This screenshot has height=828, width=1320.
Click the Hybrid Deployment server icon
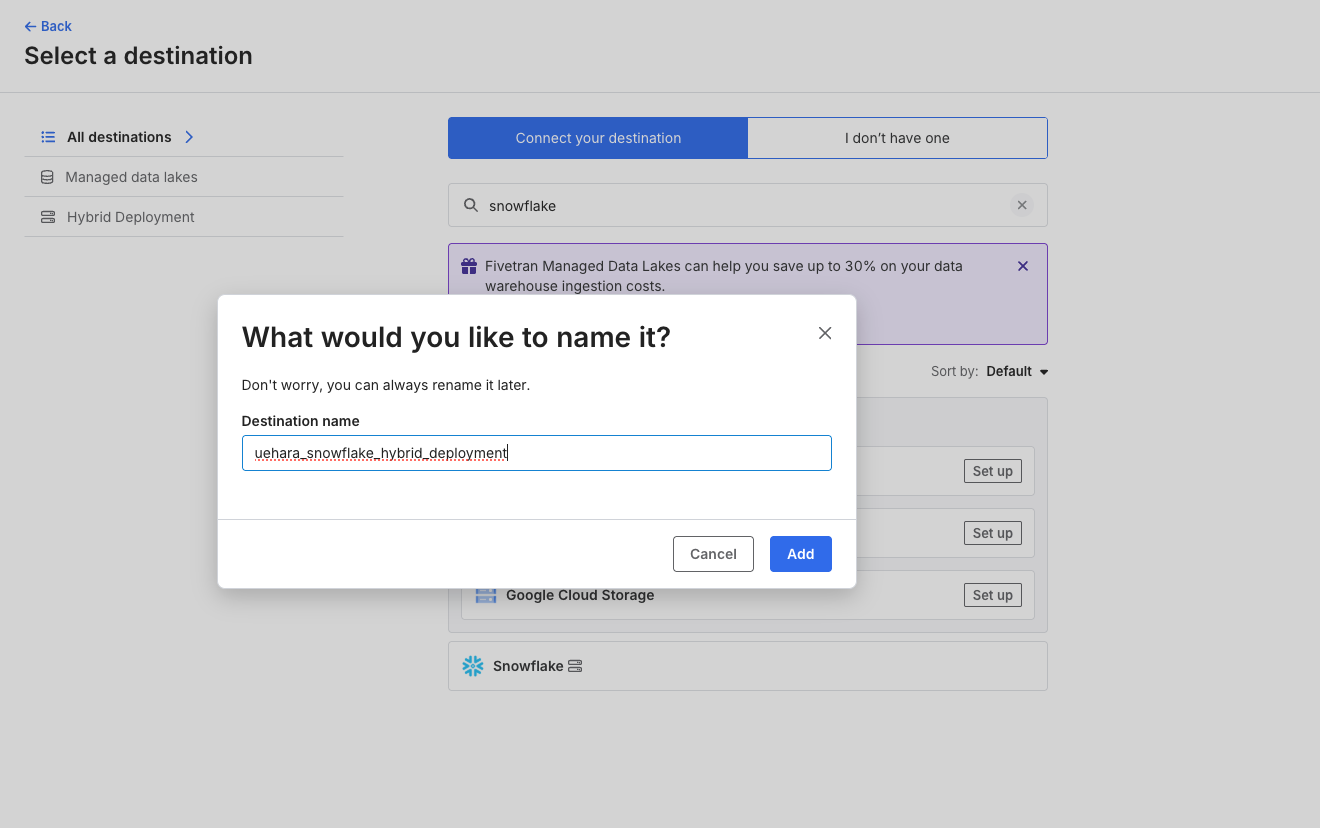point(48,217)
